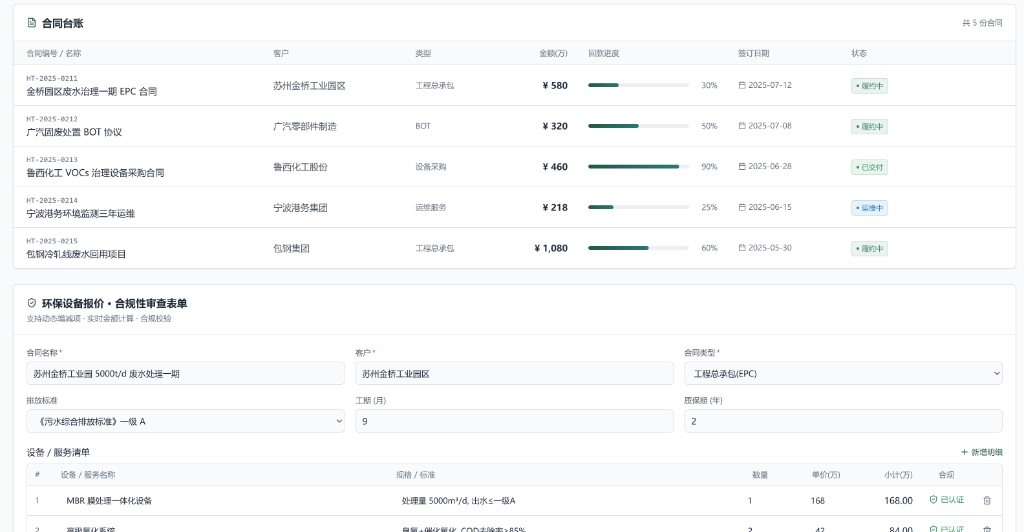This screenshot has height=532, width=1024.
Task: Click type cell 运维服务
Action: coord(430,207)
